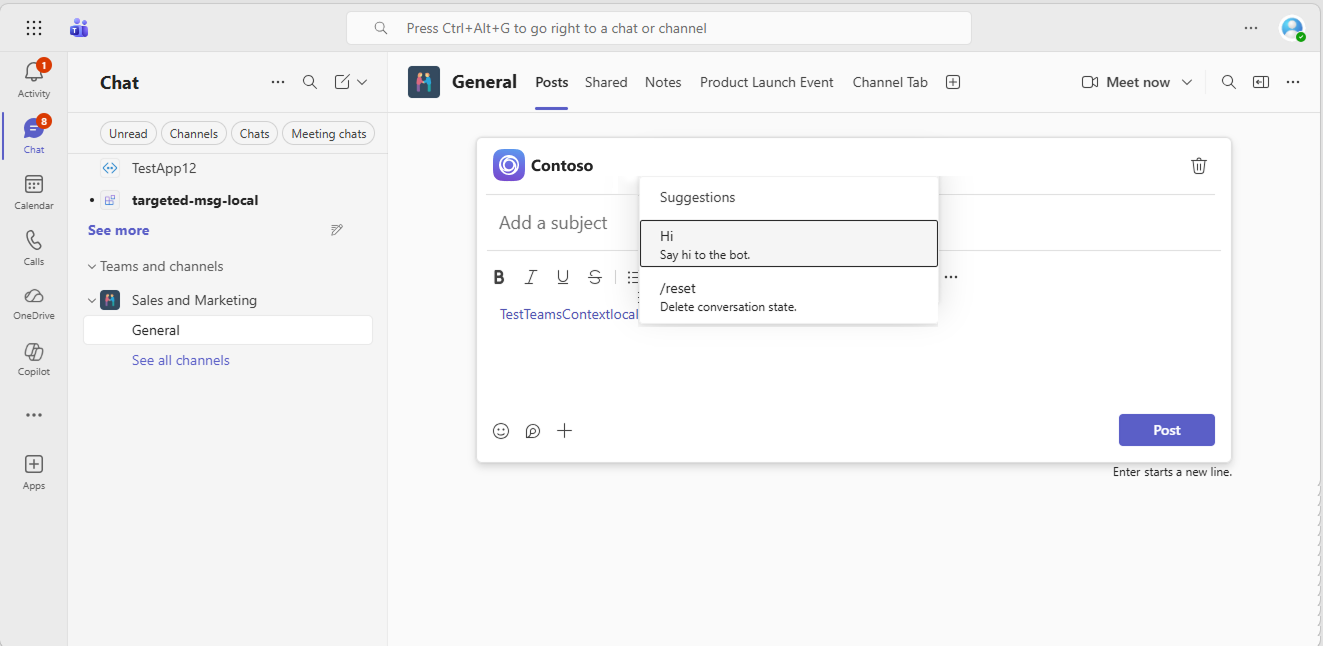Expand the new chat options chevron
This screenshot has height=646, width=1323.
tap(362, 82)
